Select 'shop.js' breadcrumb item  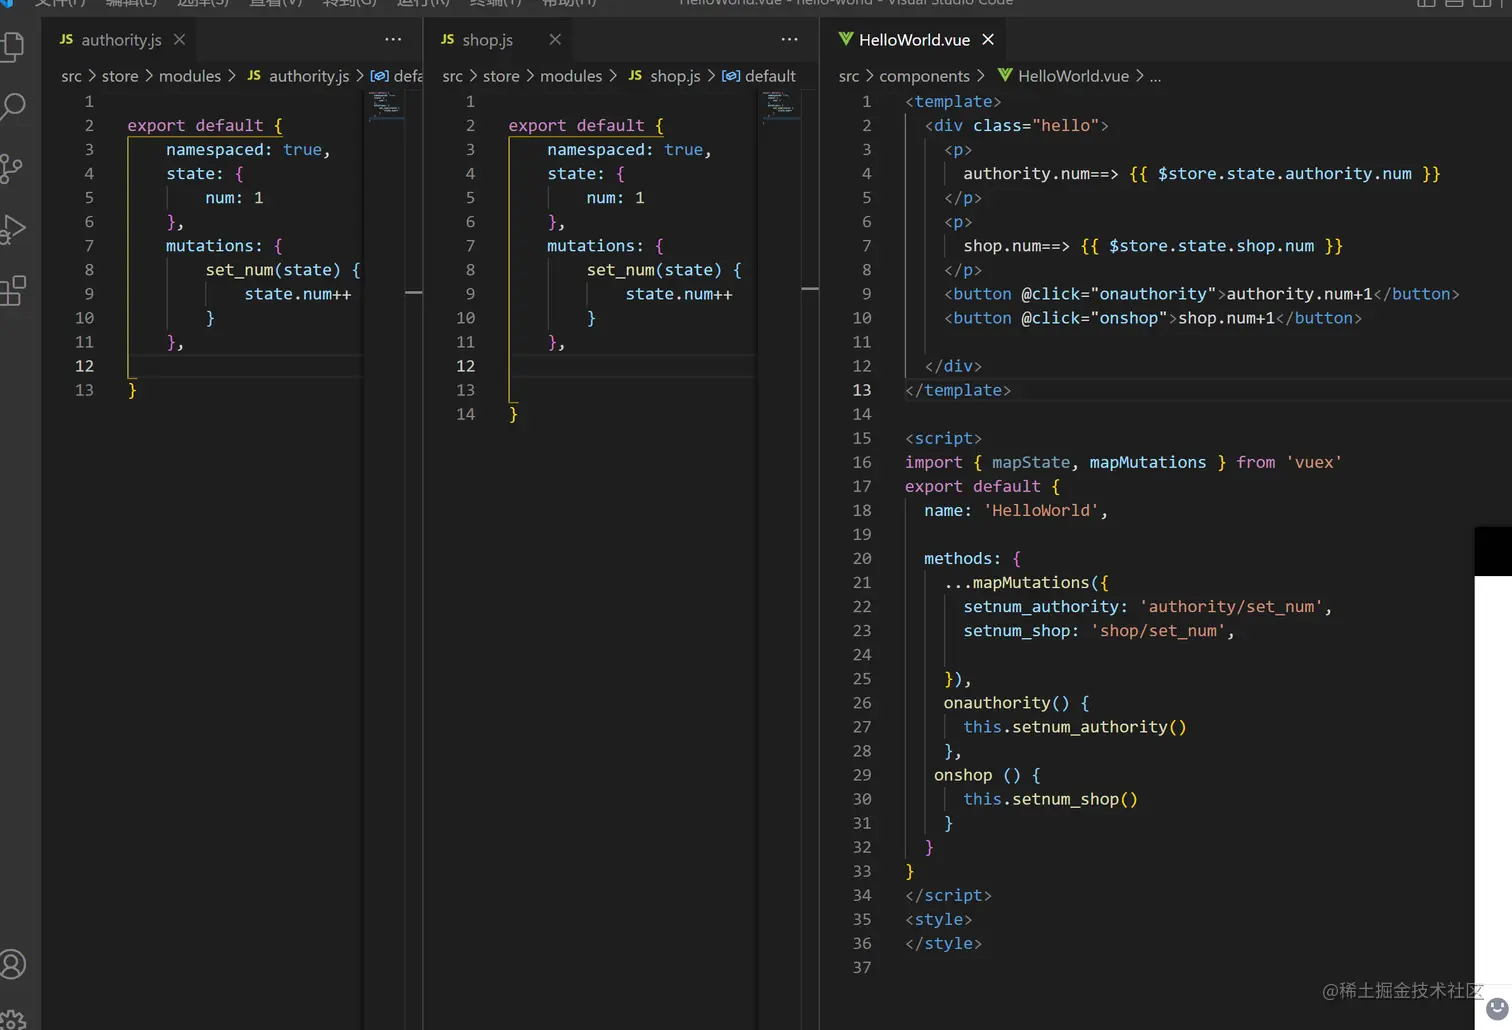click(x=675, y=76)
